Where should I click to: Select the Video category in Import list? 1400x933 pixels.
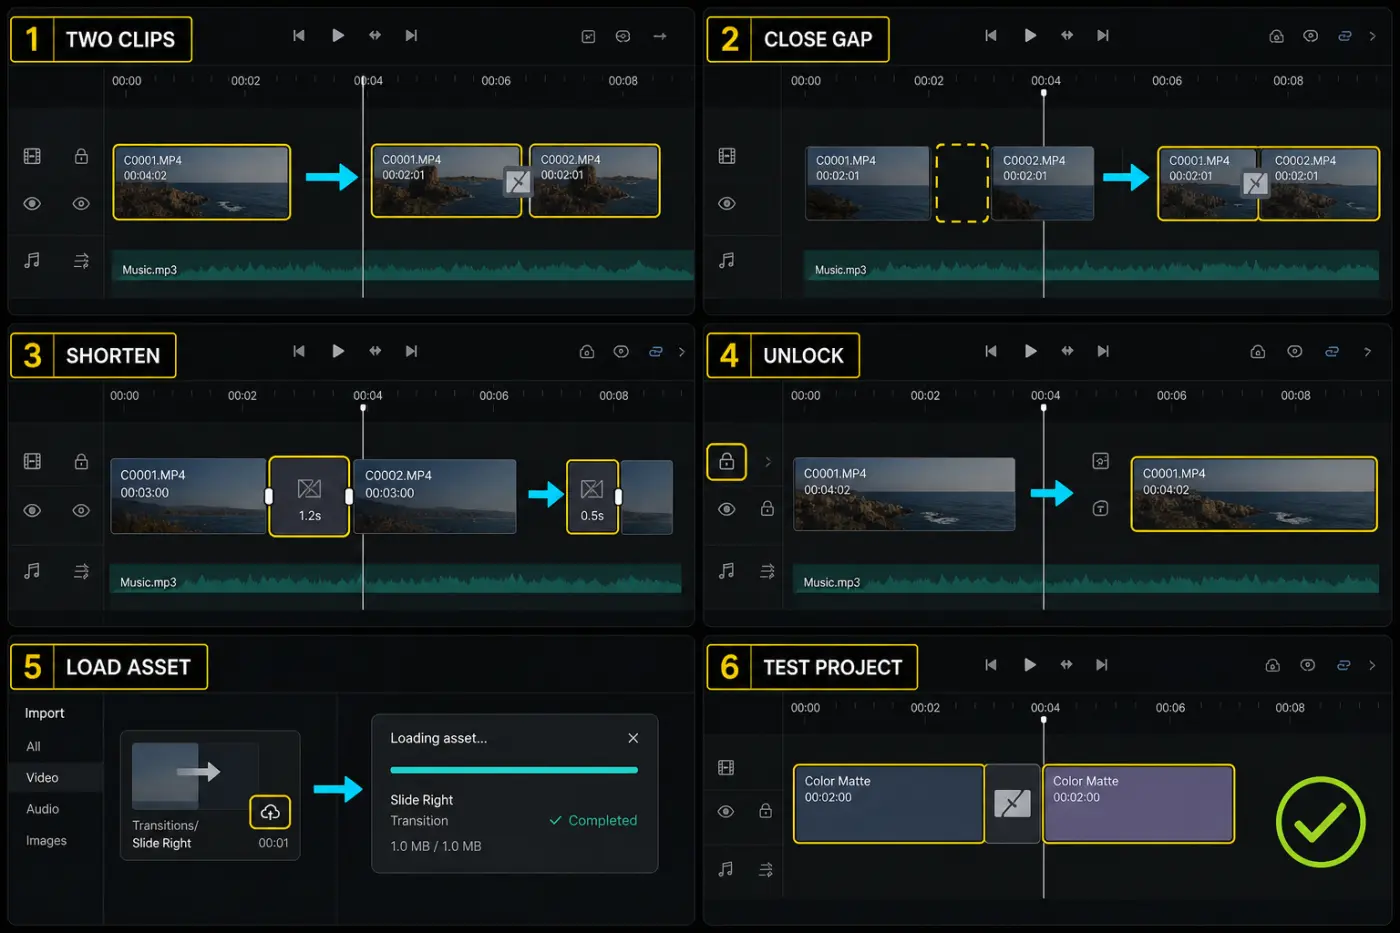point(55,777)
